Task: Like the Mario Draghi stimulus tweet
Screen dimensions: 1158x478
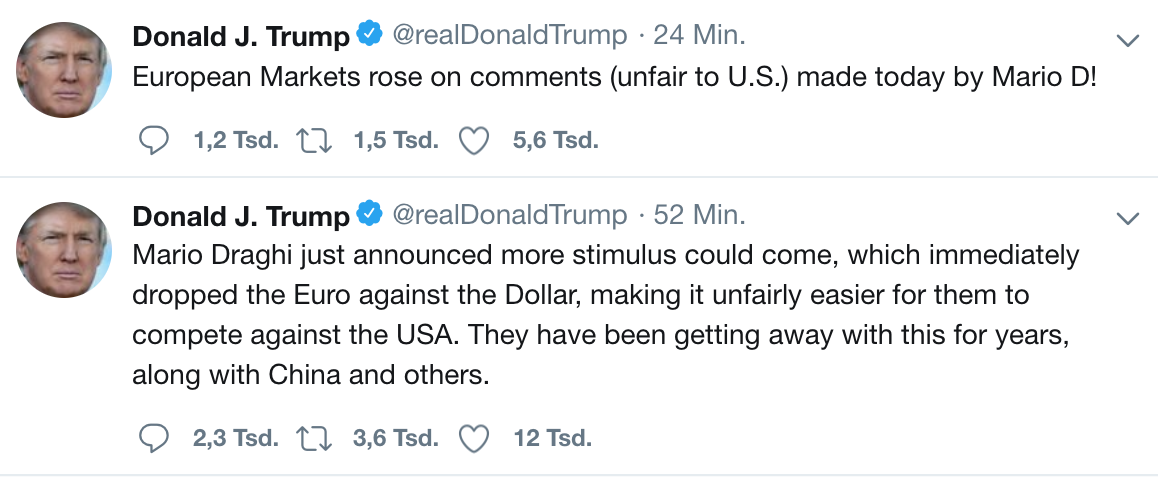Action: (x=473, y=438)
